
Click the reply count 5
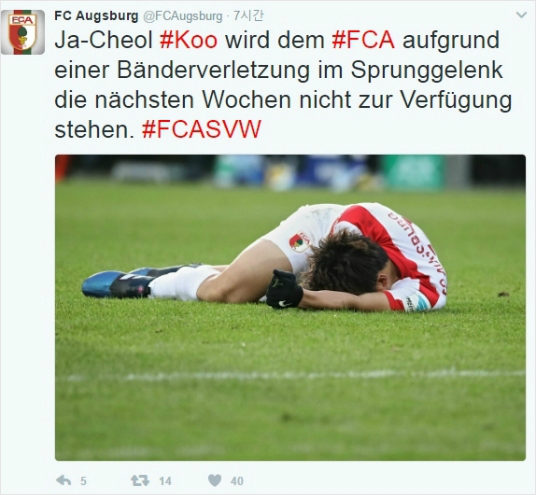83,481
